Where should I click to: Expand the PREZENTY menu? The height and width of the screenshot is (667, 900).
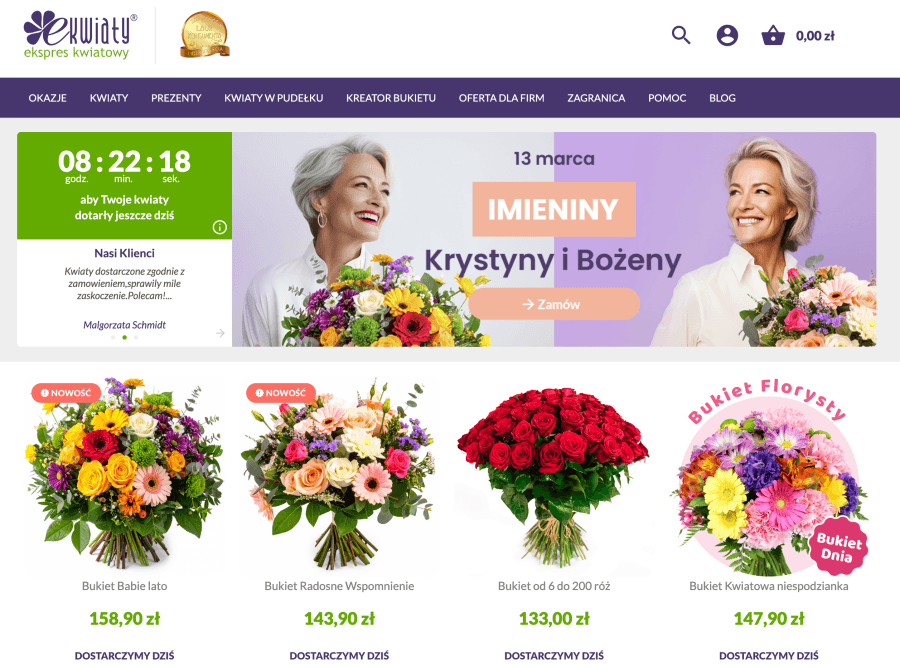(x=176, y=98)
